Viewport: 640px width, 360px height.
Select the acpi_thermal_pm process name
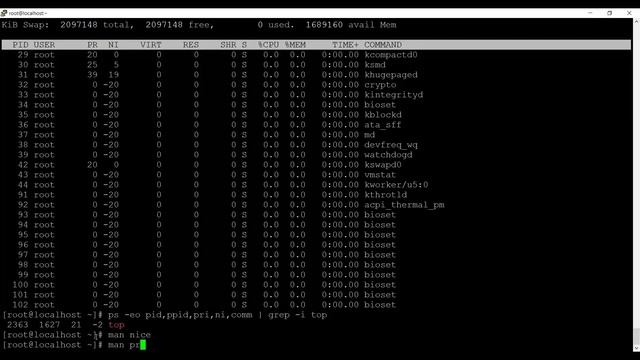click(404, 205)
